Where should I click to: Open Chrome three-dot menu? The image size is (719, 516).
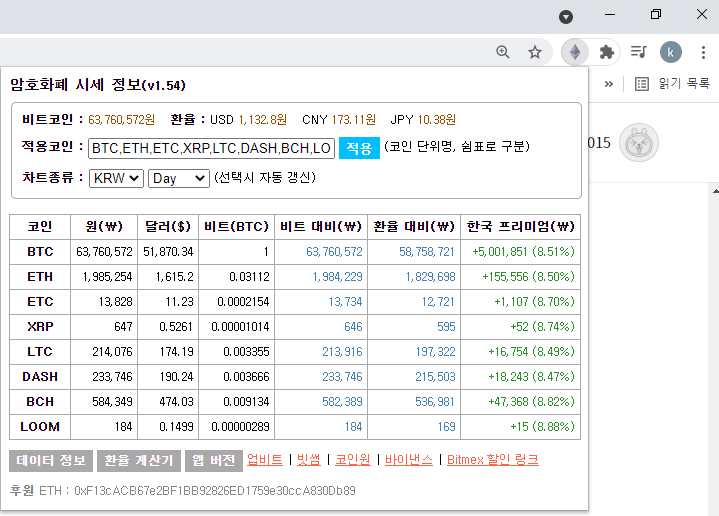click(703, 52)
